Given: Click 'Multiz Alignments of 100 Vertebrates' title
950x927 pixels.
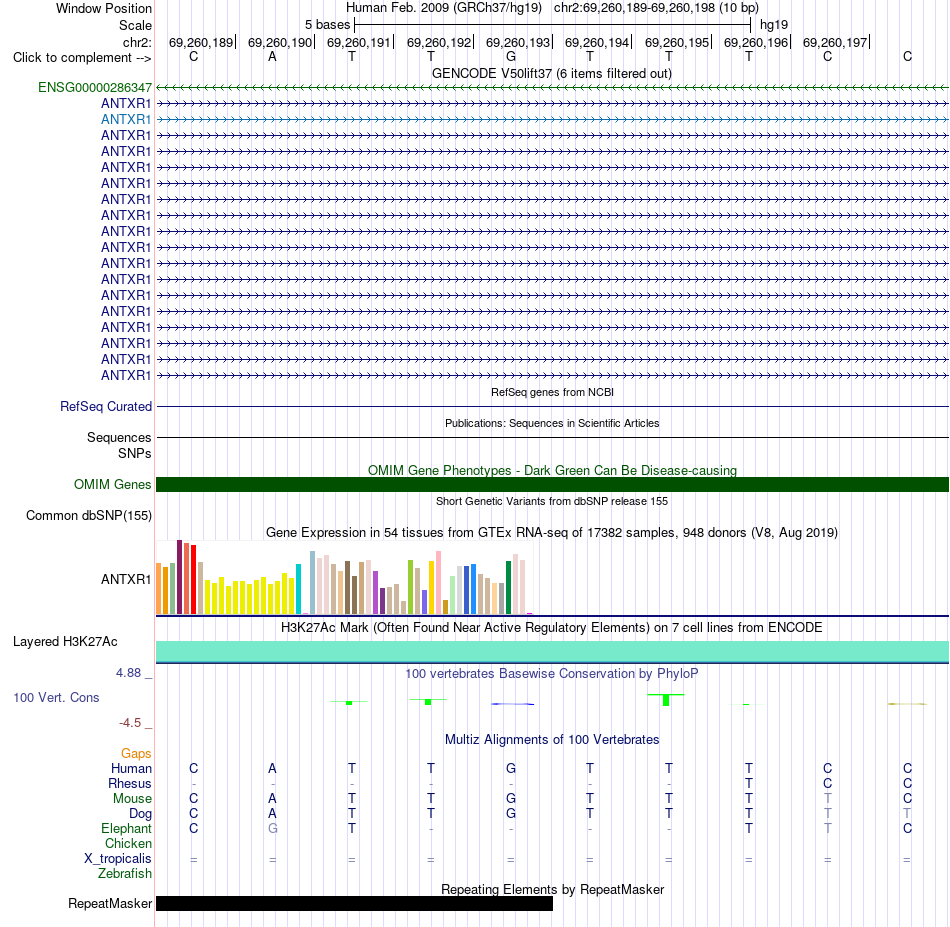Looking at the screenshot, I should [x=552, y=739].
